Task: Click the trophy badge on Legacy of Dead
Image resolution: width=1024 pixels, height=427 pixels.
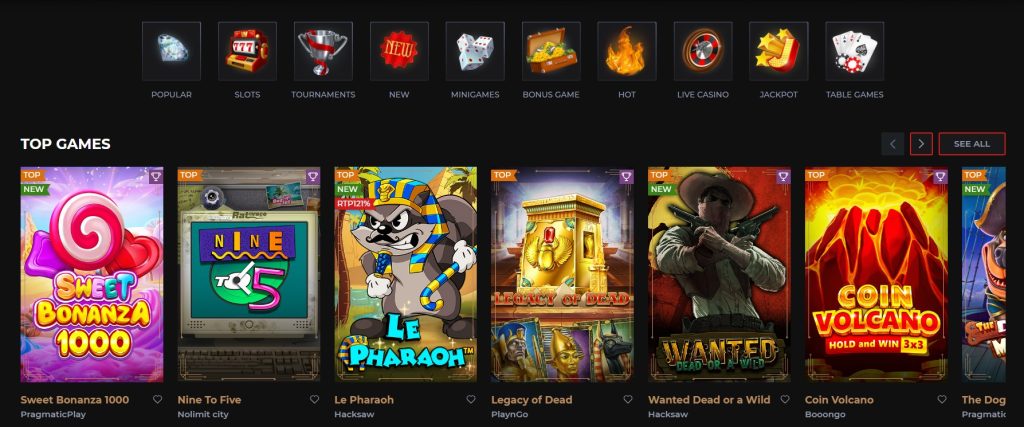Action: click(x=626, y=176)
